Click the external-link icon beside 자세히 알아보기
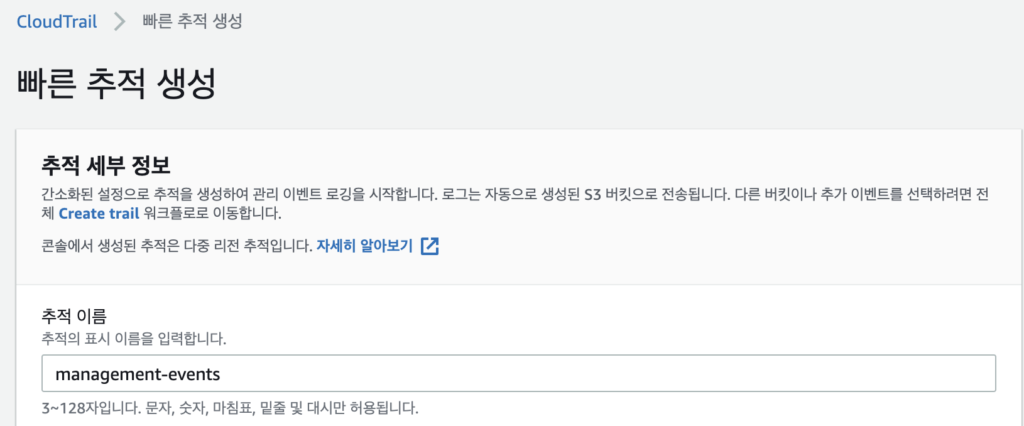 click(x=430, y=246)
